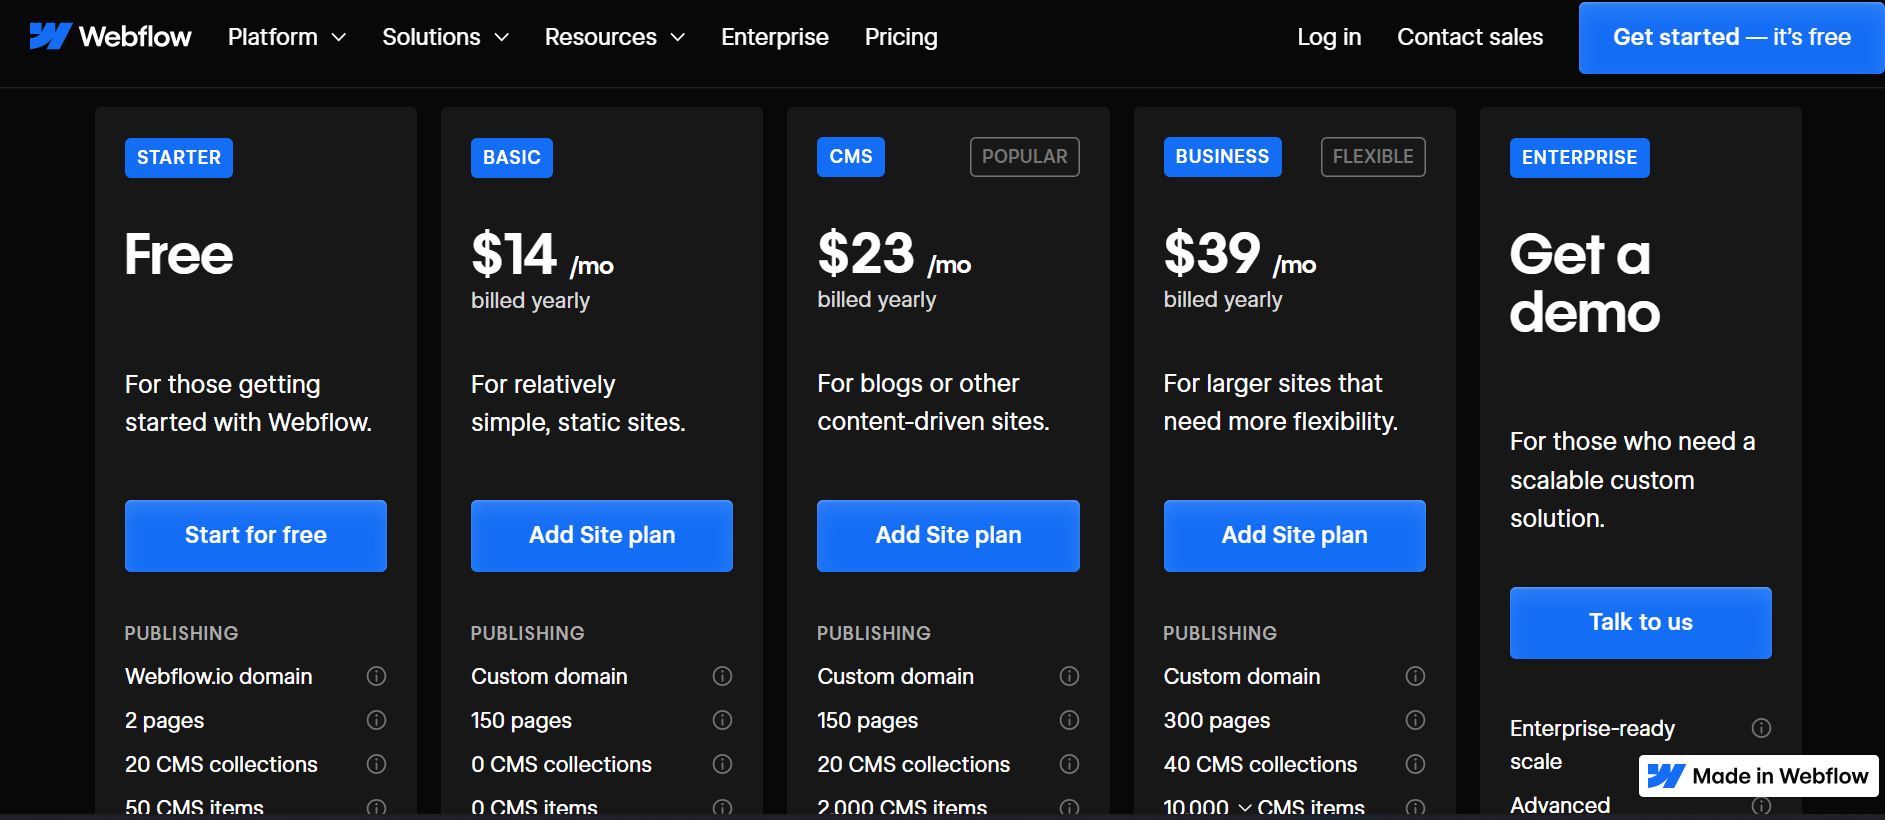
Task: Show info for CMS plan 150 pages
Action: pyautogui.click(x=1069, y=720)
